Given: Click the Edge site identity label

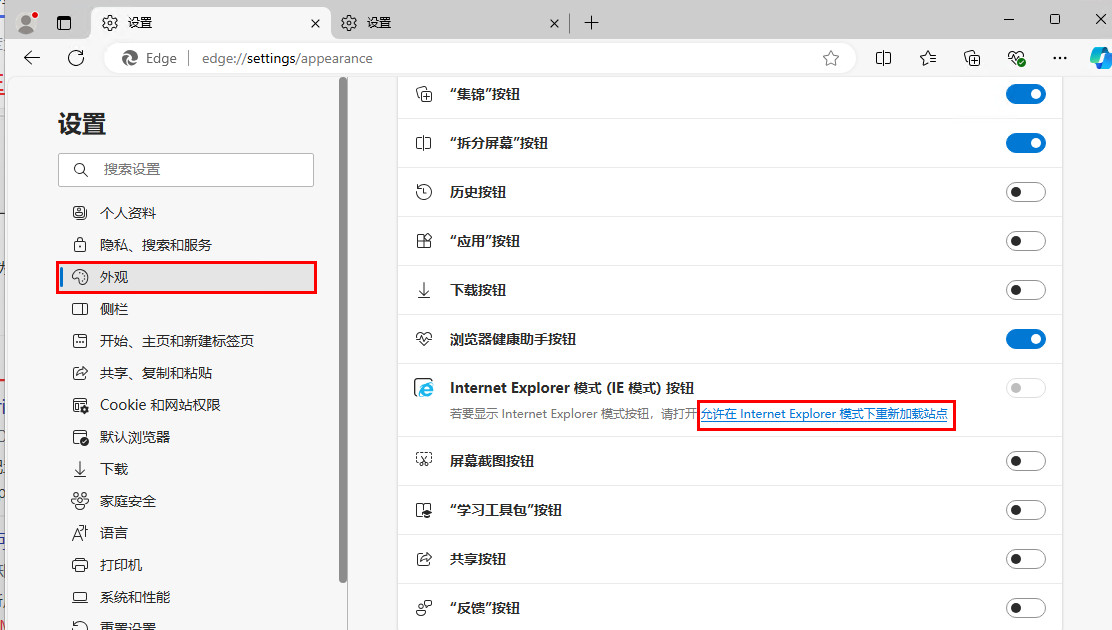Looking at the screenshot, I should pos(150,58).
